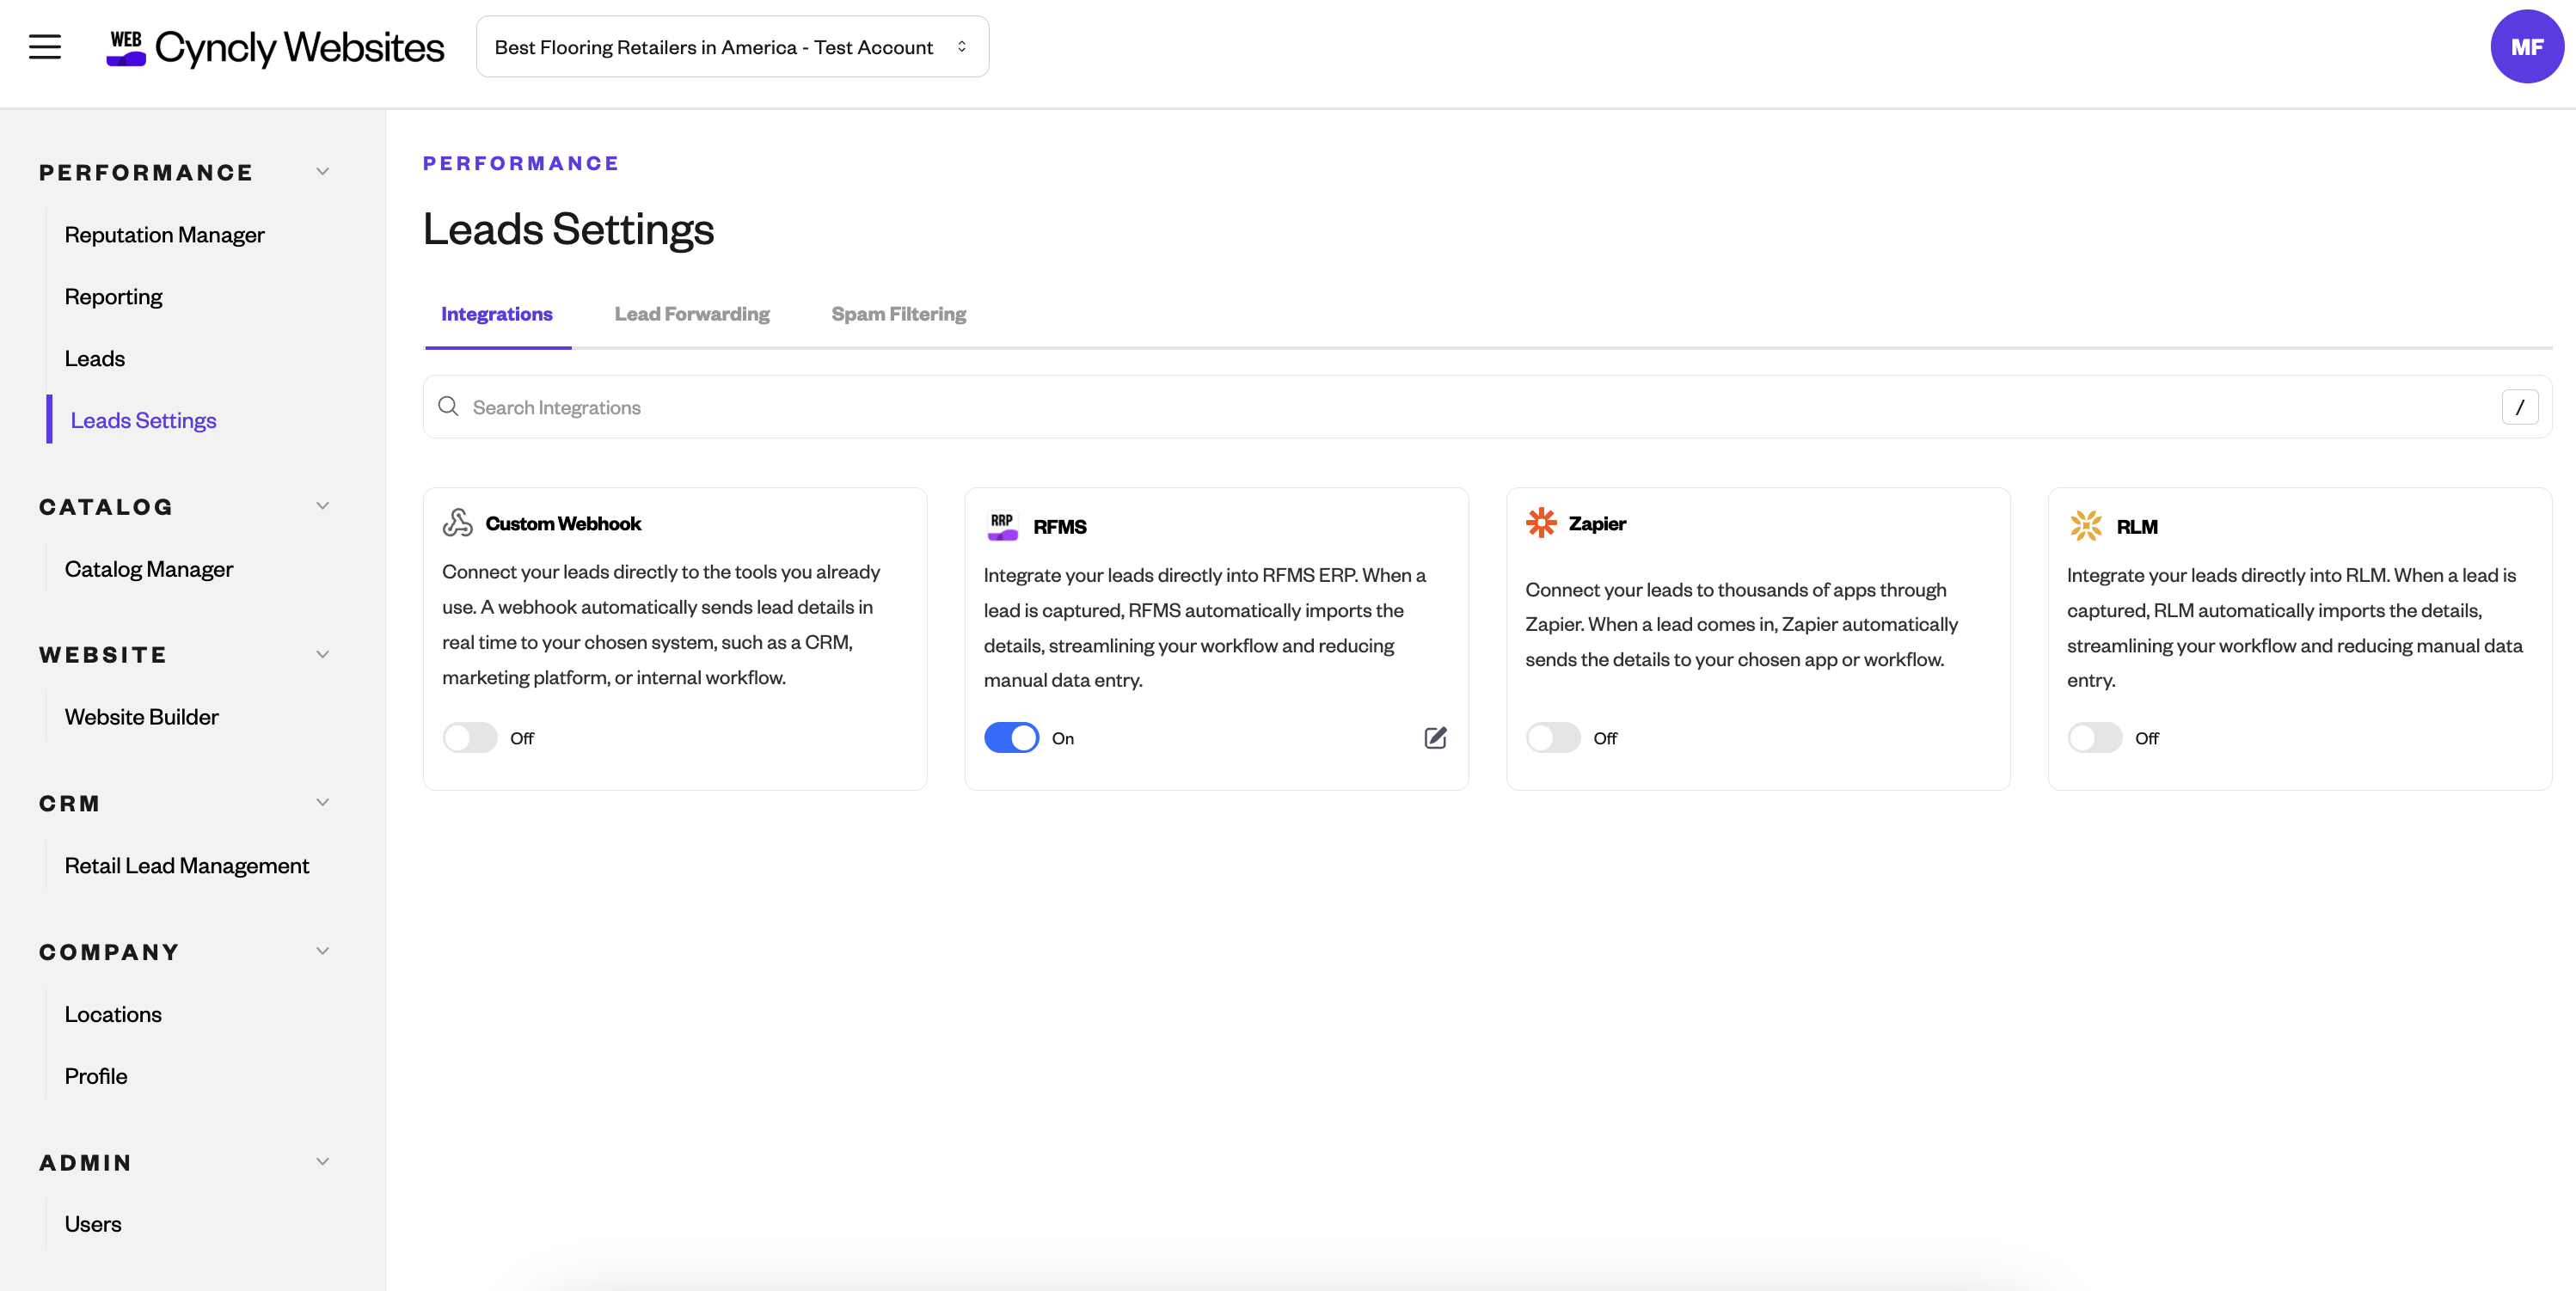This screenshot has height=1291, width=2576.
Task: Click the RLM card title
Action: pos(2137,527)
